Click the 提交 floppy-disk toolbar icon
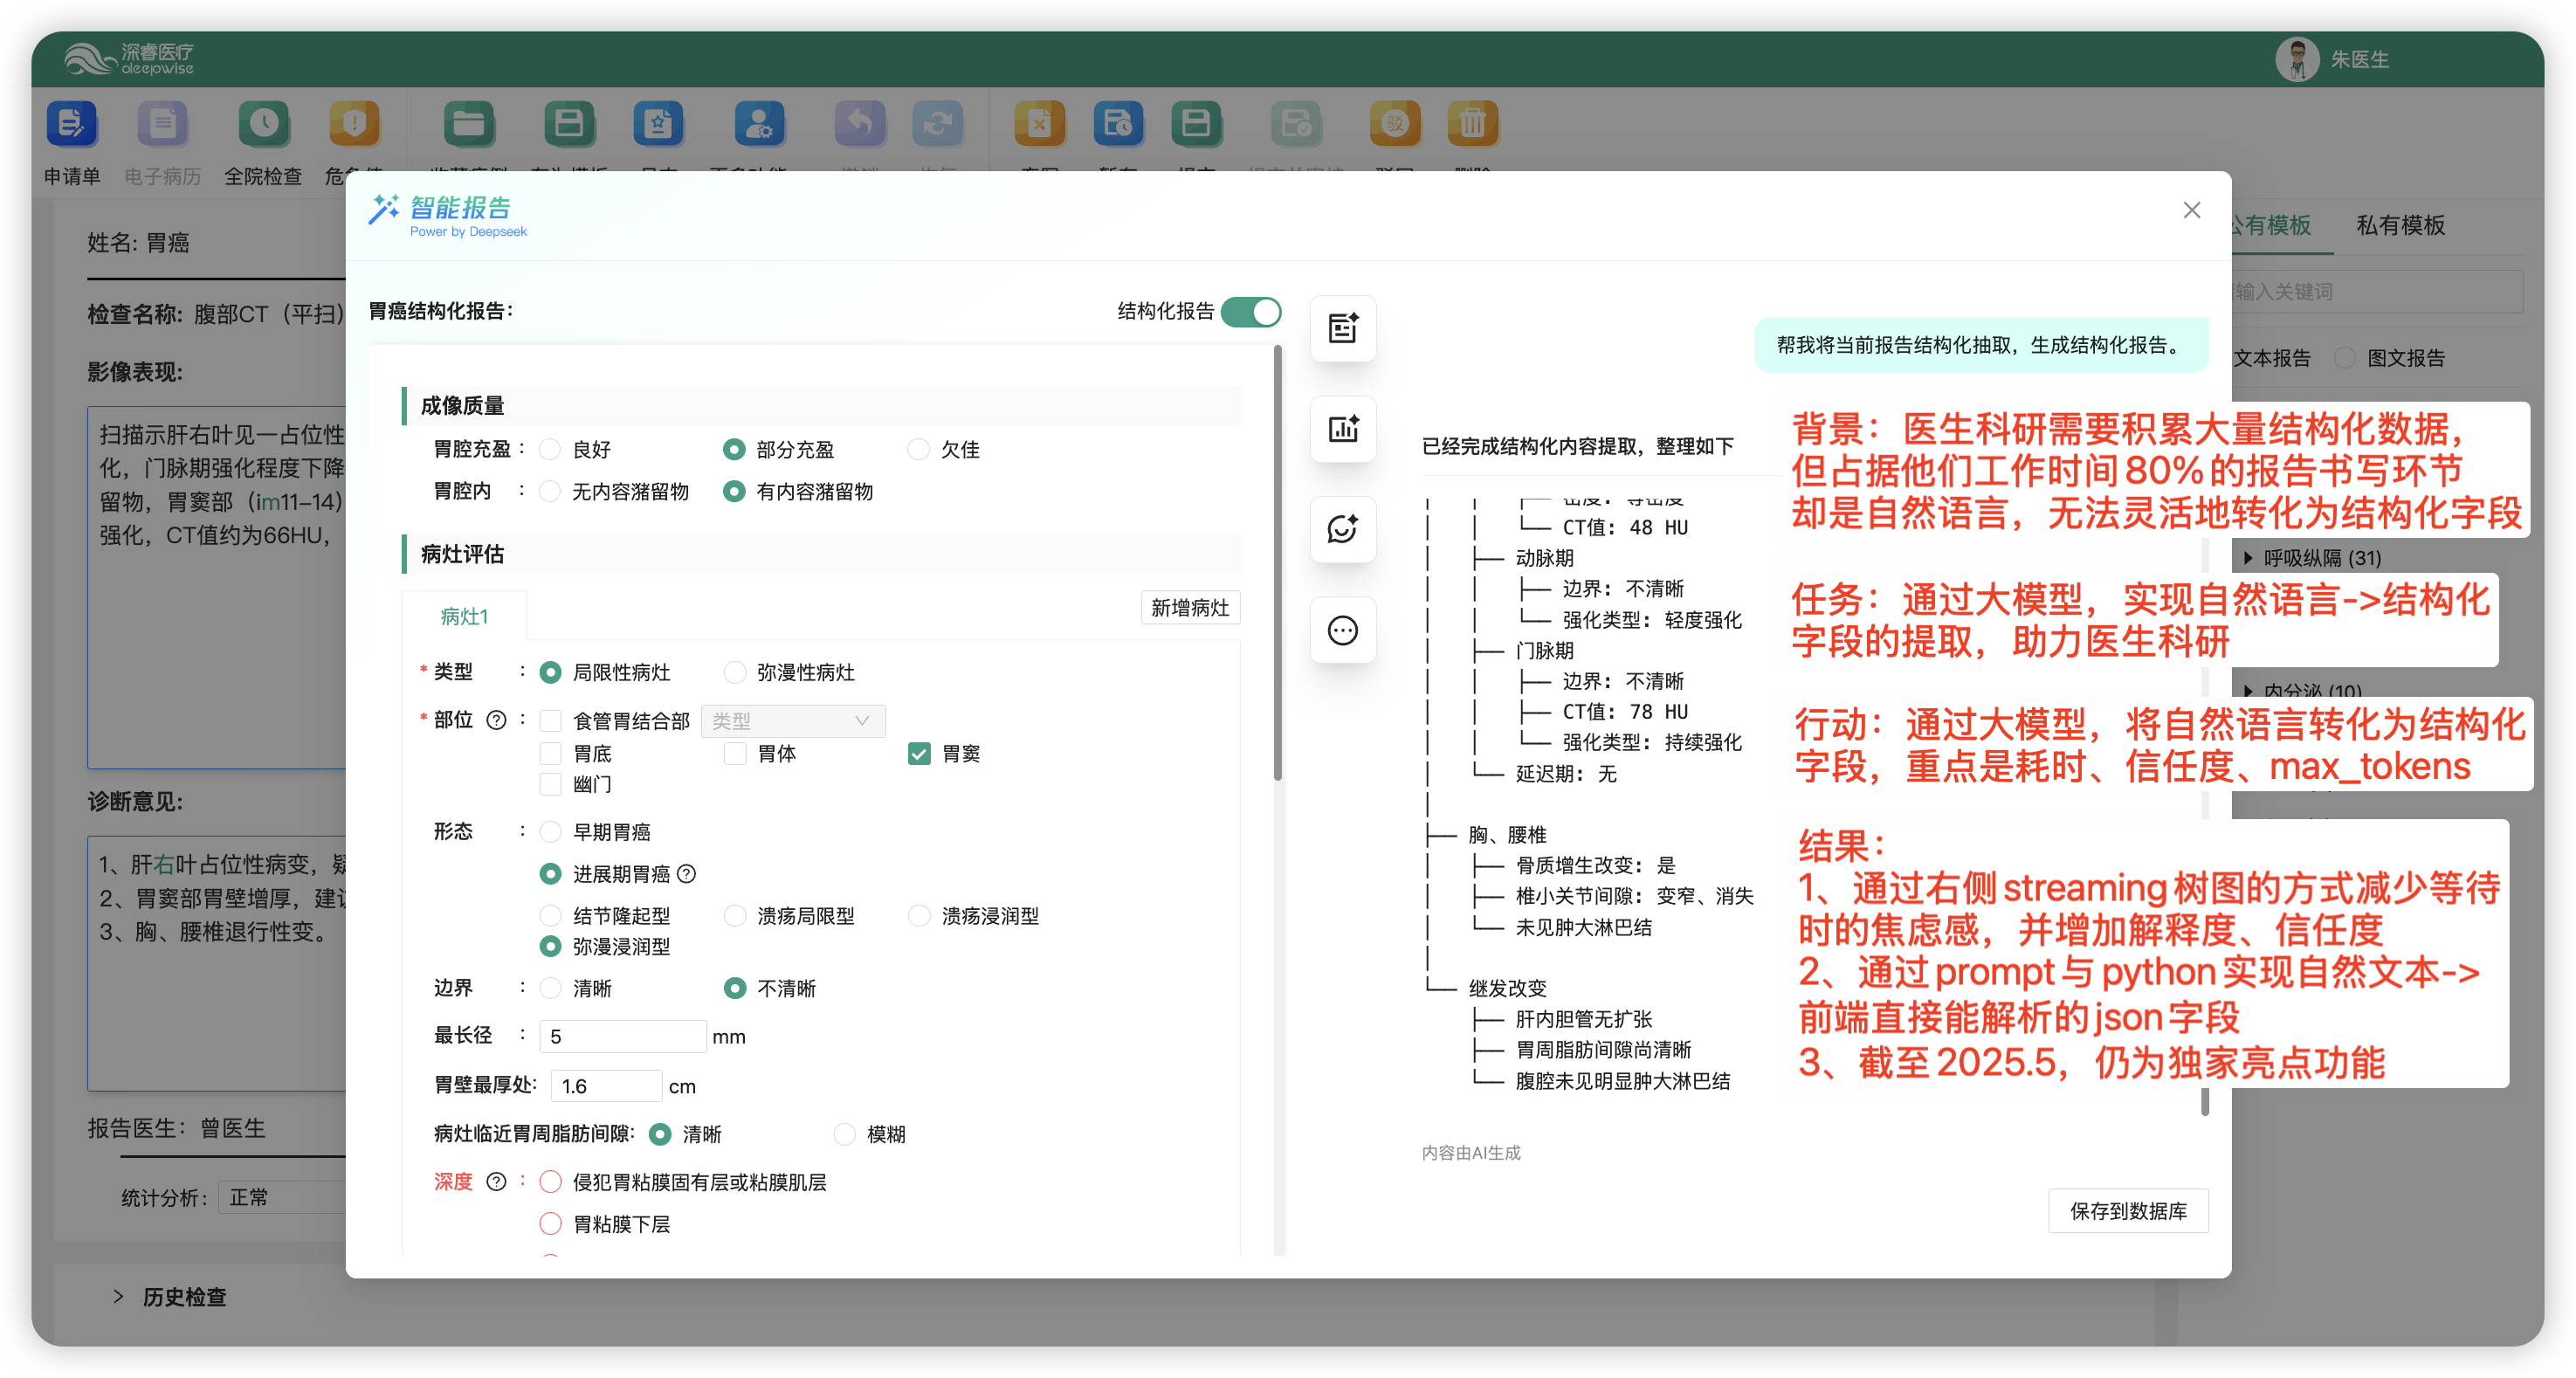The width and height of the screenshot is (2576, 1378). point(1197,124)
